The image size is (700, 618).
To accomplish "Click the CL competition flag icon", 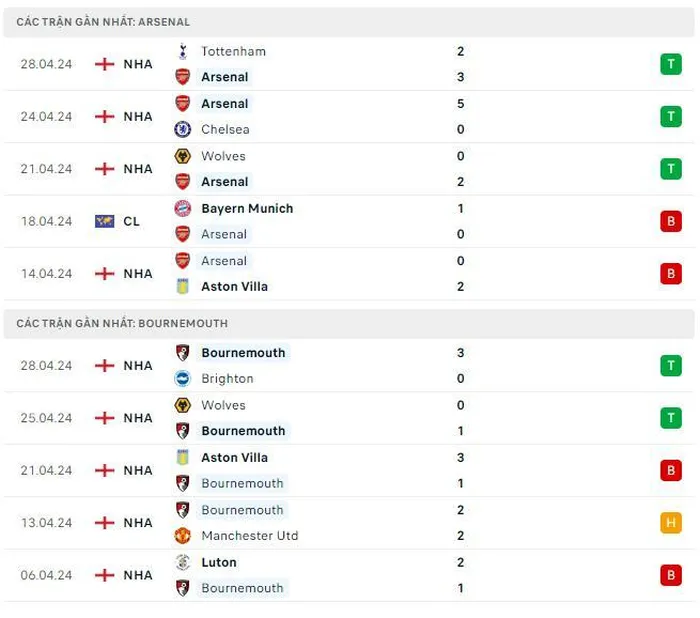I will pos(104,221).
